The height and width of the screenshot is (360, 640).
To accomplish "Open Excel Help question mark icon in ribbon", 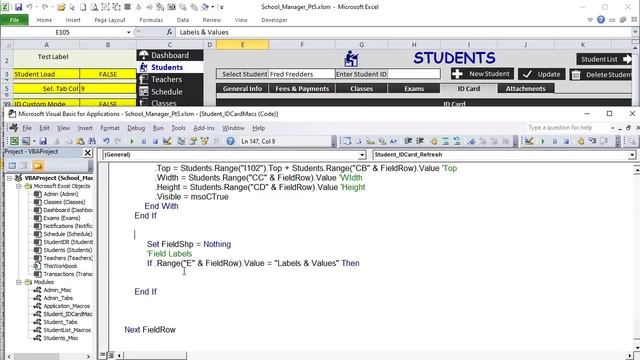I will click(600, 20).
